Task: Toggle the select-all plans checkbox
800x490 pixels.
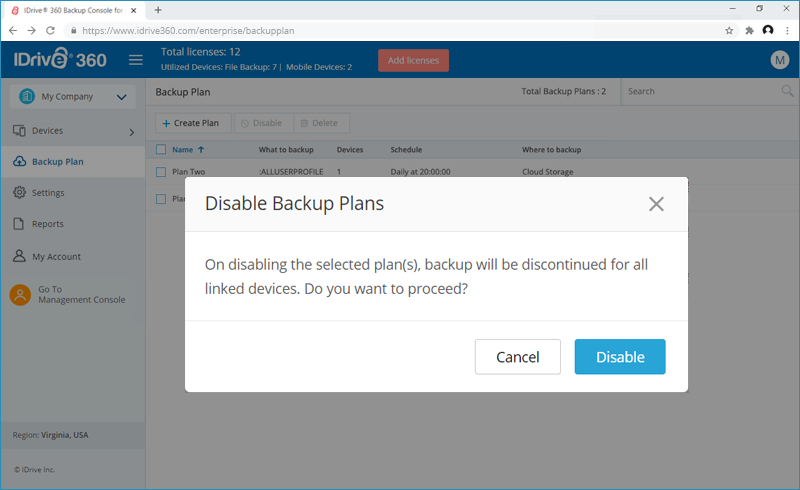Action: 161,150
